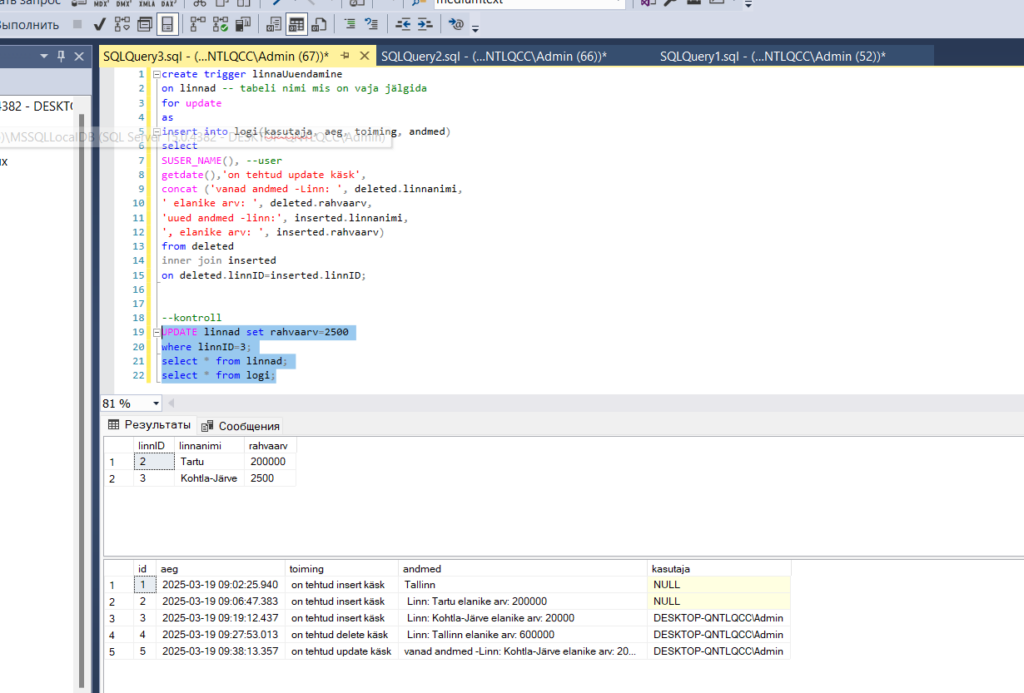
Task: Click the Tartu cell in linnad results
Action: pyautogui.click(x=210, y=462)
